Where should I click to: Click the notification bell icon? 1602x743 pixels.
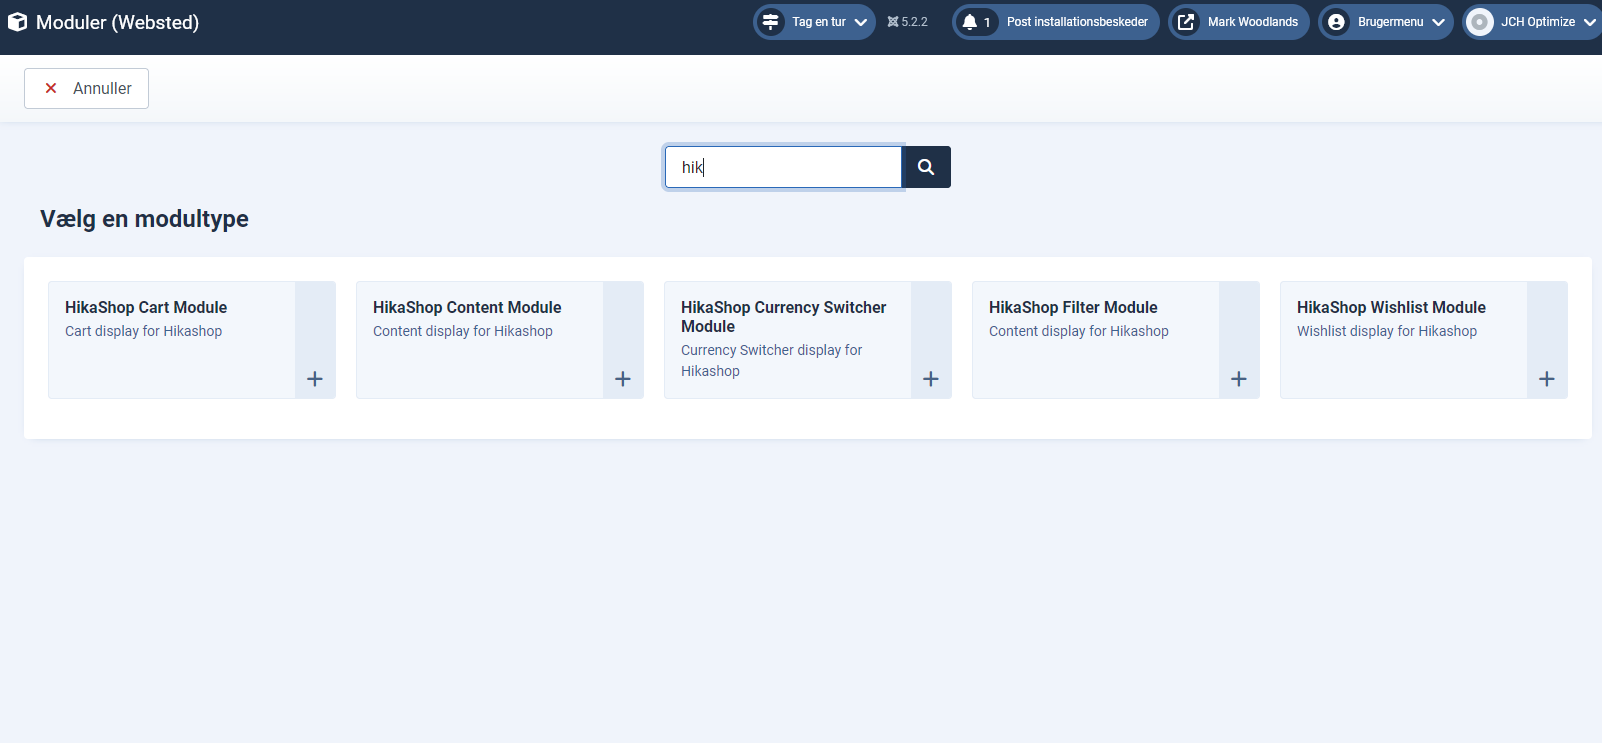point(970,22)
